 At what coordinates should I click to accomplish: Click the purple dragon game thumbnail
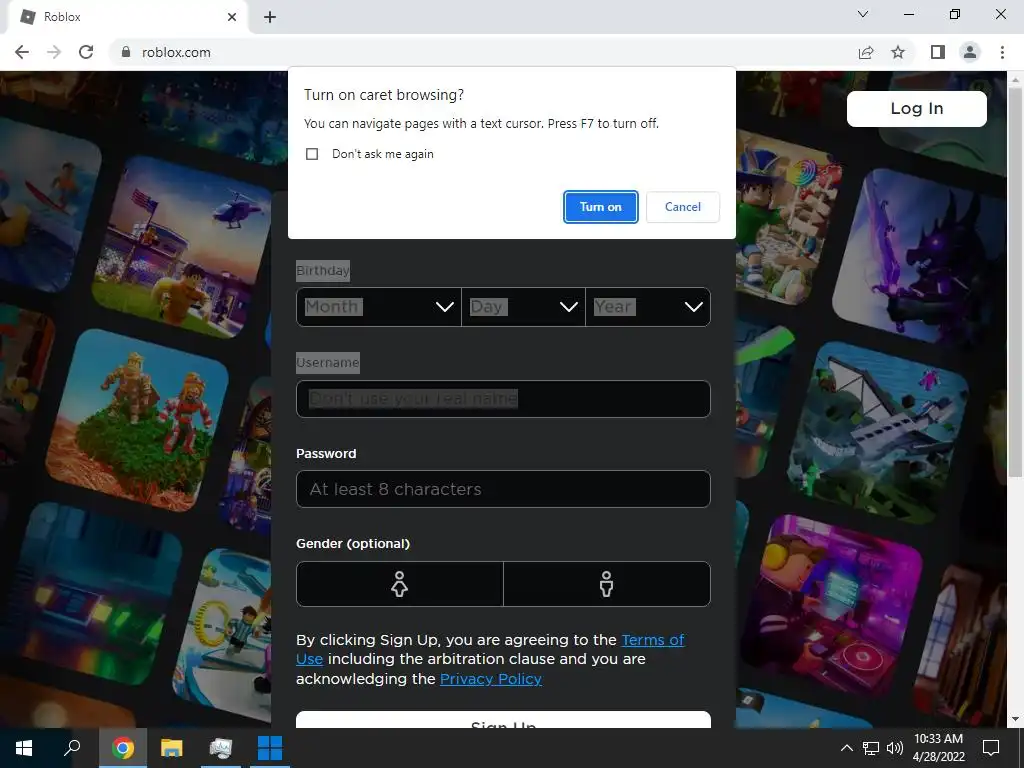[x=922, y=256]
